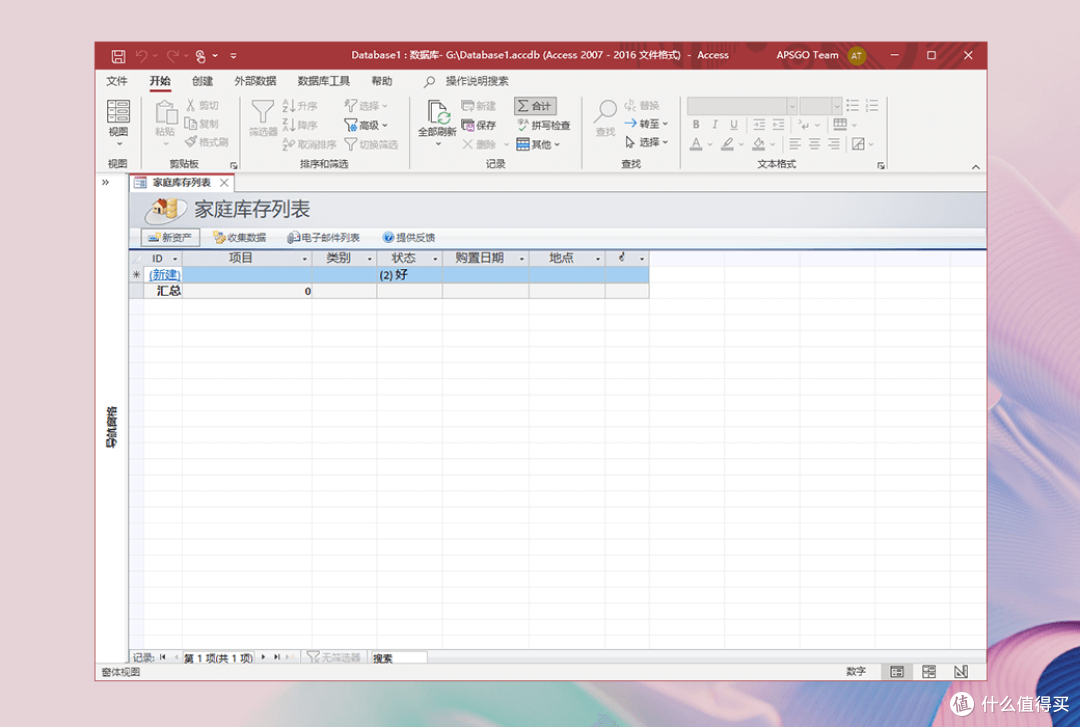Viewport: 1080px width, 727px height.
Task: Click the gridlines icon in Text Formatting
Action: (x=840, y=125)
